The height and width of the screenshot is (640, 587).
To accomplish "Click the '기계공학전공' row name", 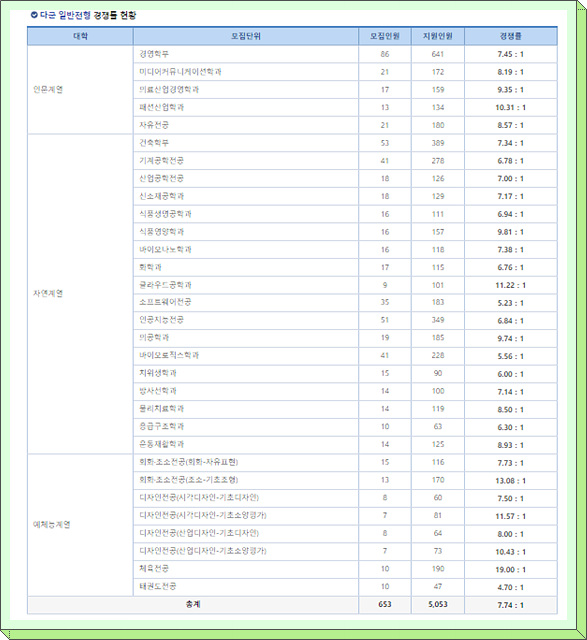I will [162, 160].
